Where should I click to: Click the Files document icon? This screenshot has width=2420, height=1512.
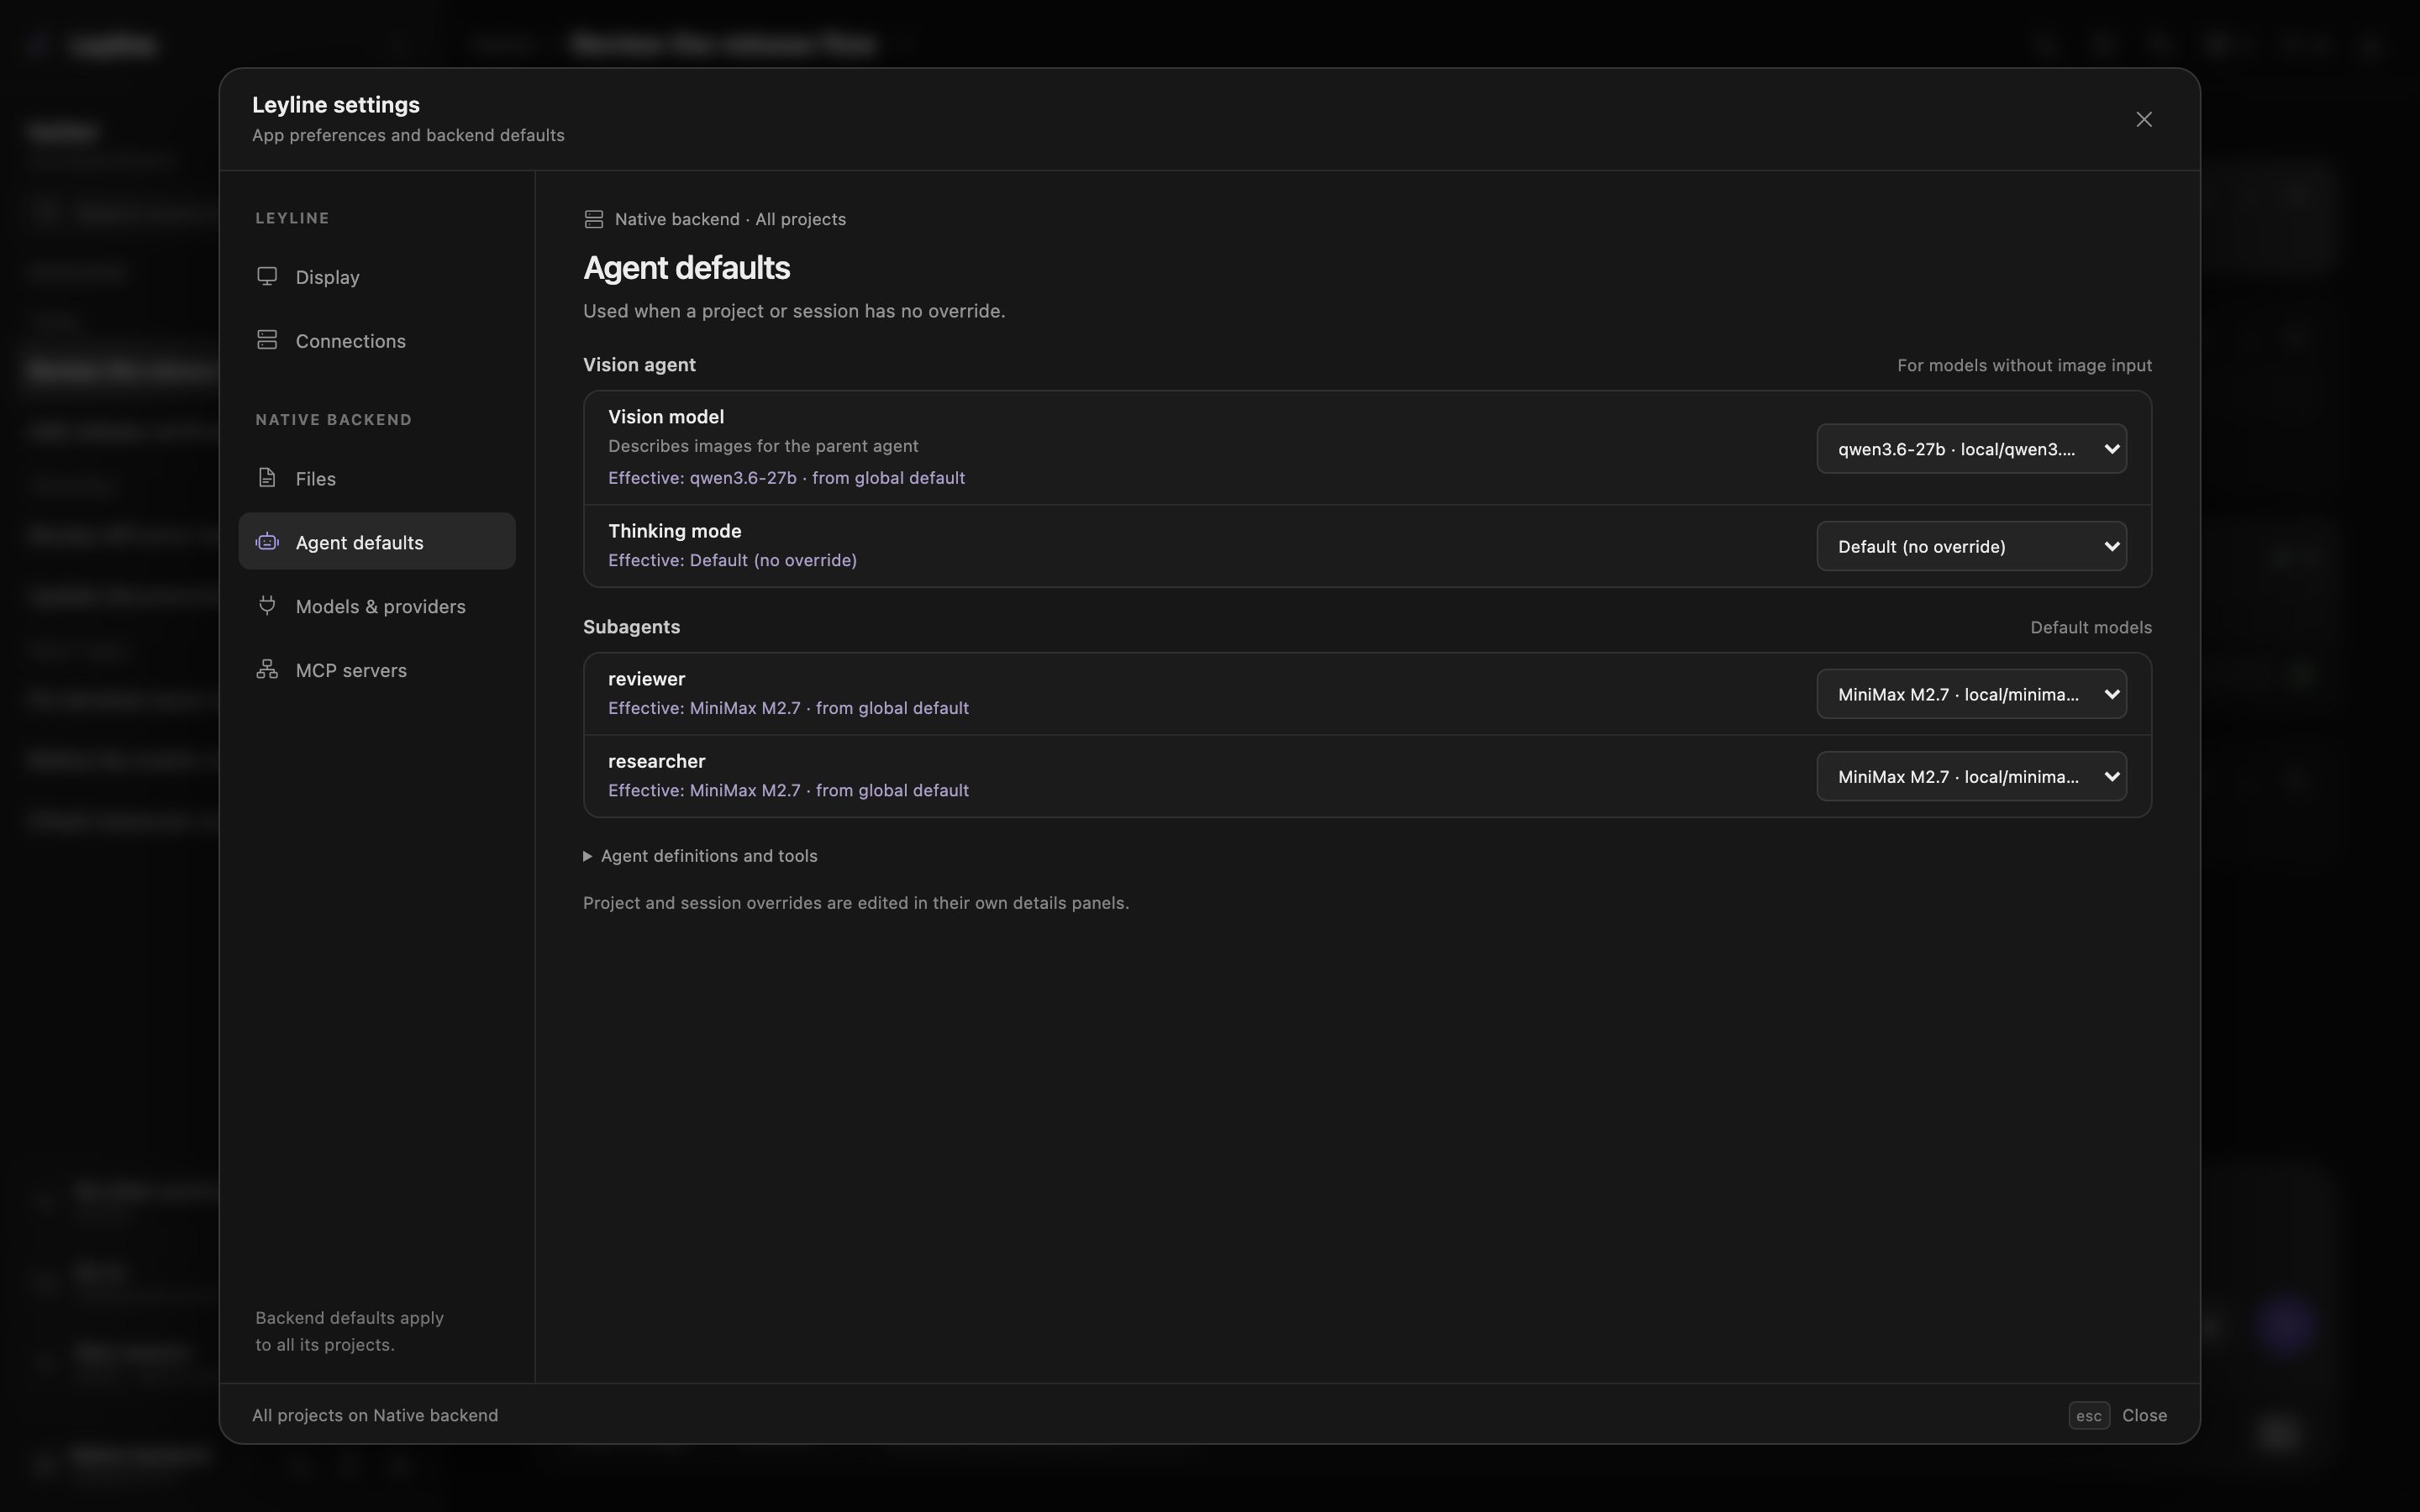[x=267, y=478]
